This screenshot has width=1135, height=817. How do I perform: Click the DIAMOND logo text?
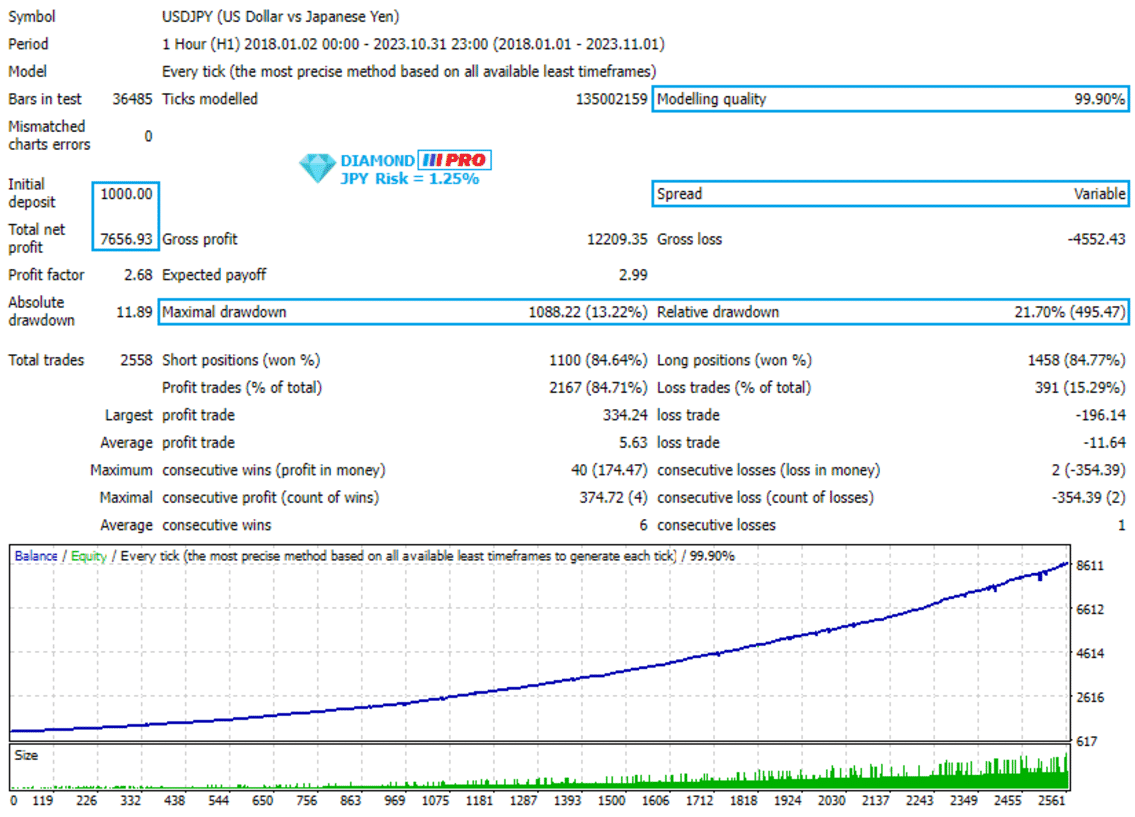click(x=377, y=161)
